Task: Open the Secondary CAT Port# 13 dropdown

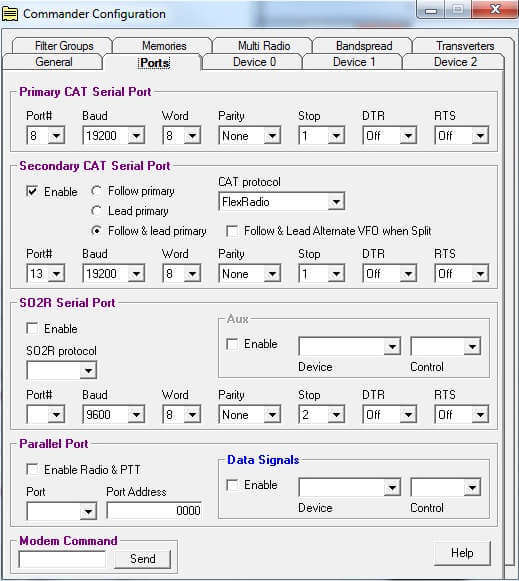Action: click(x=46, y=274)
